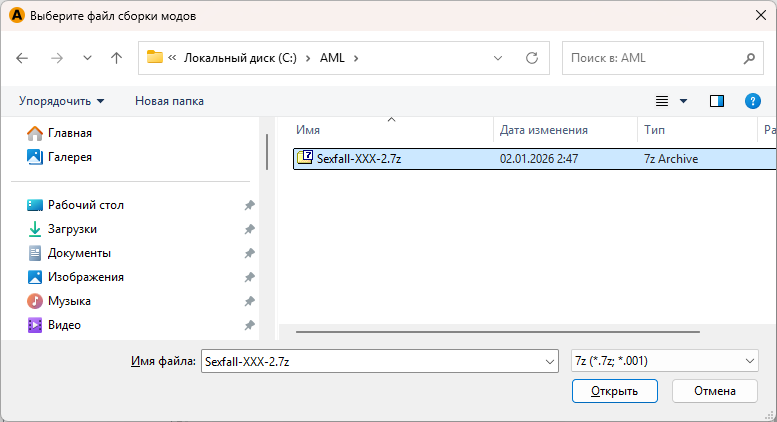Image resolution: width=777 pixels, height=422 pixels.
Task: Open the Галерея sidebar item
Action: point(70,157)
